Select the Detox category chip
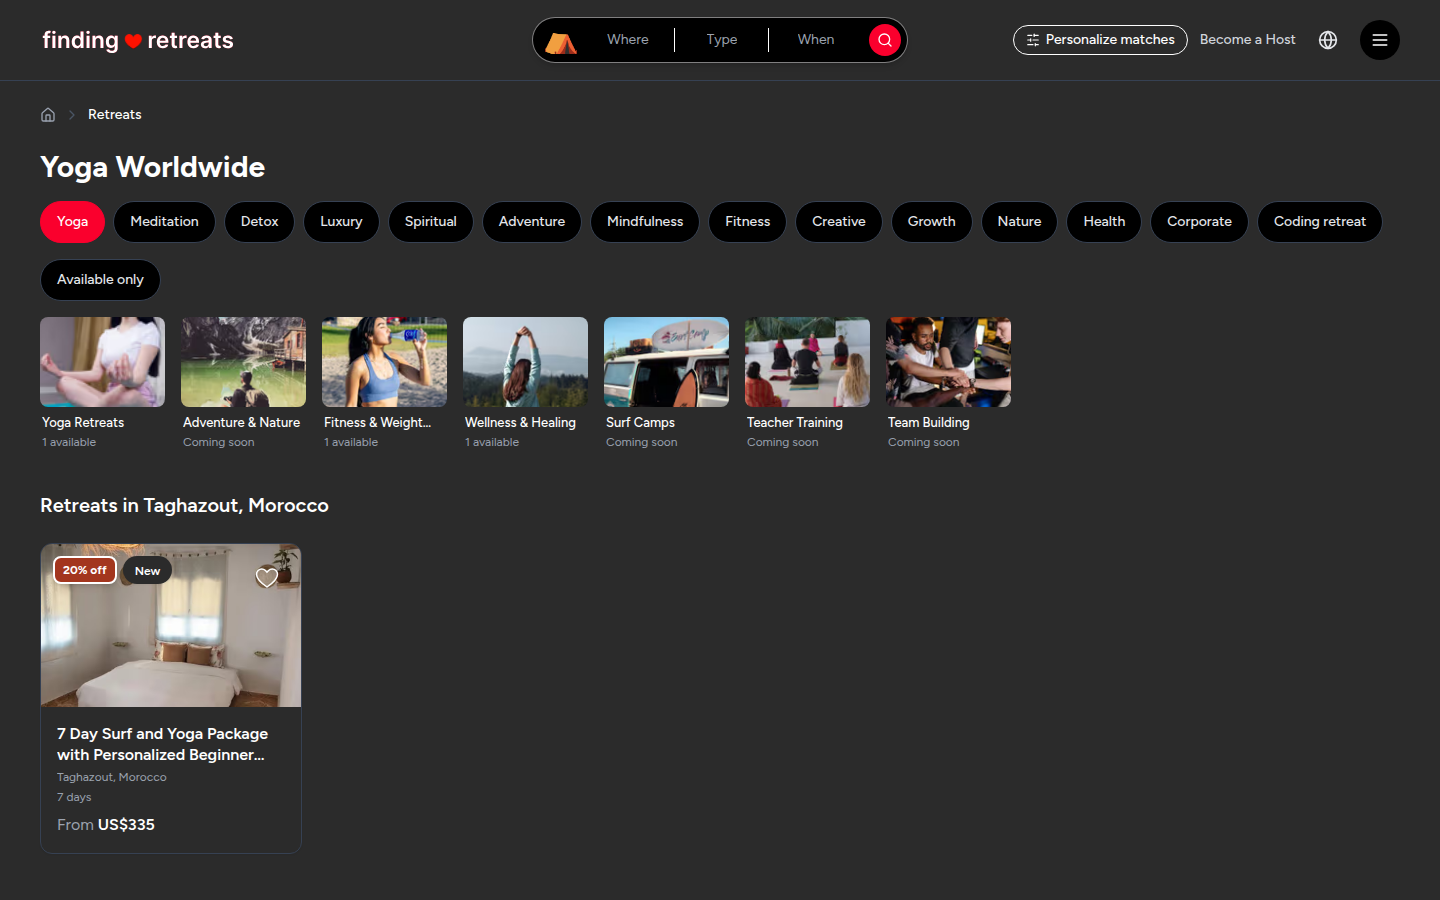Screen dimensions: 1440x900 pyautogui.click(x=260, y=222)
